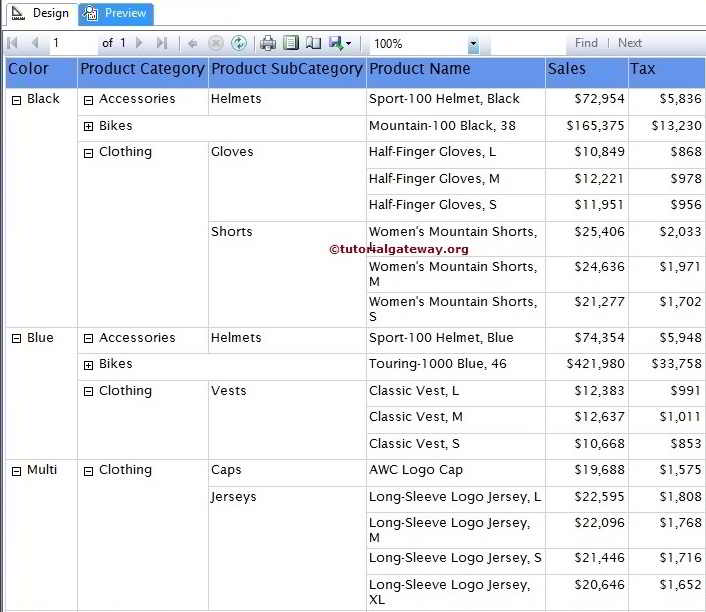The width and height of the screenshot is (706, 612).
Task: Go to the next page arrow
Action: point(139,43)
